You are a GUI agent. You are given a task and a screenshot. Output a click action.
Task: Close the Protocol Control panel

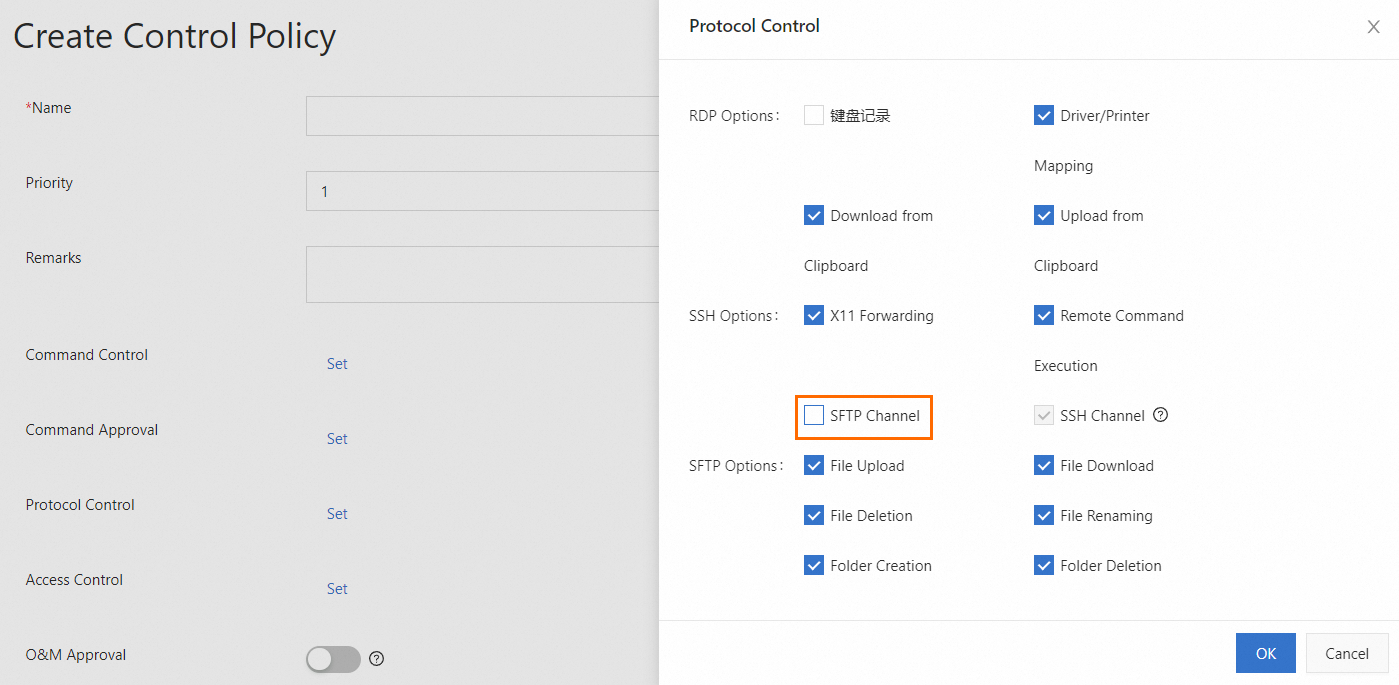tap(1373, 27)
